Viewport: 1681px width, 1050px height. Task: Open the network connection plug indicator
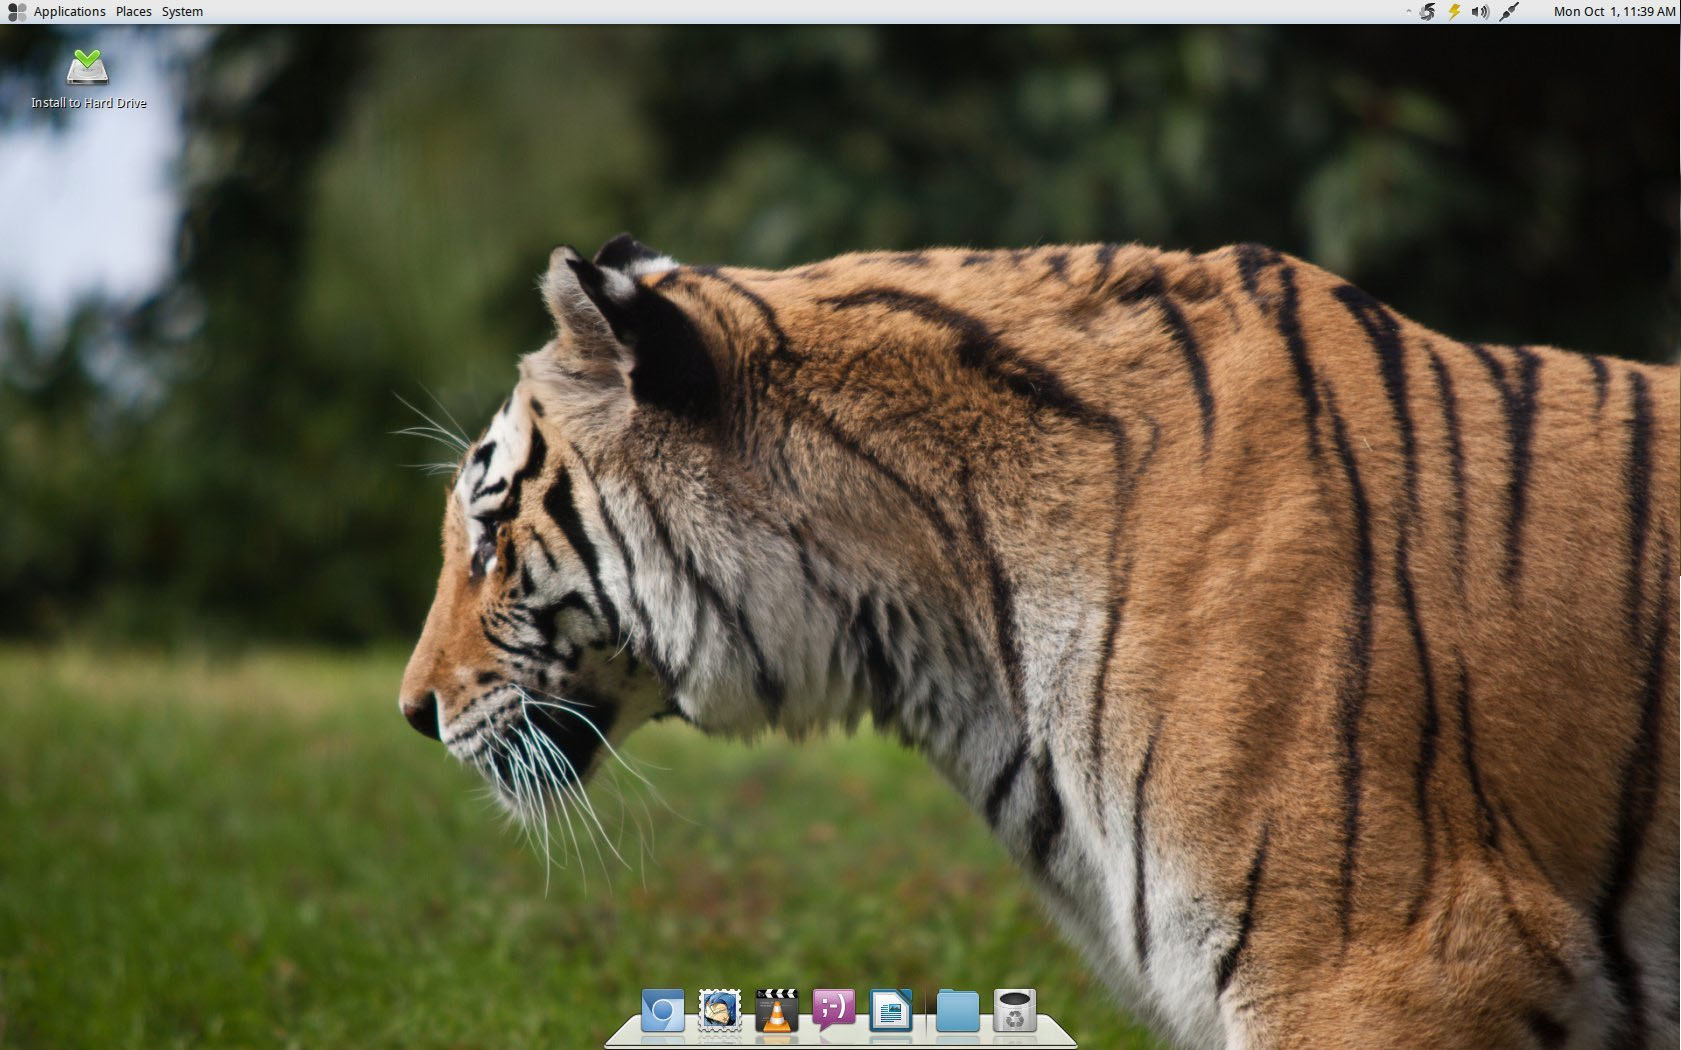tap(1509, 12)
